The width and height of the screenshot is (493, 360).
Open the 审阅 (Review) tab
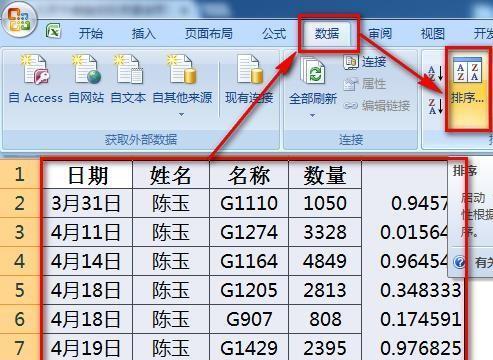(380, 33)
